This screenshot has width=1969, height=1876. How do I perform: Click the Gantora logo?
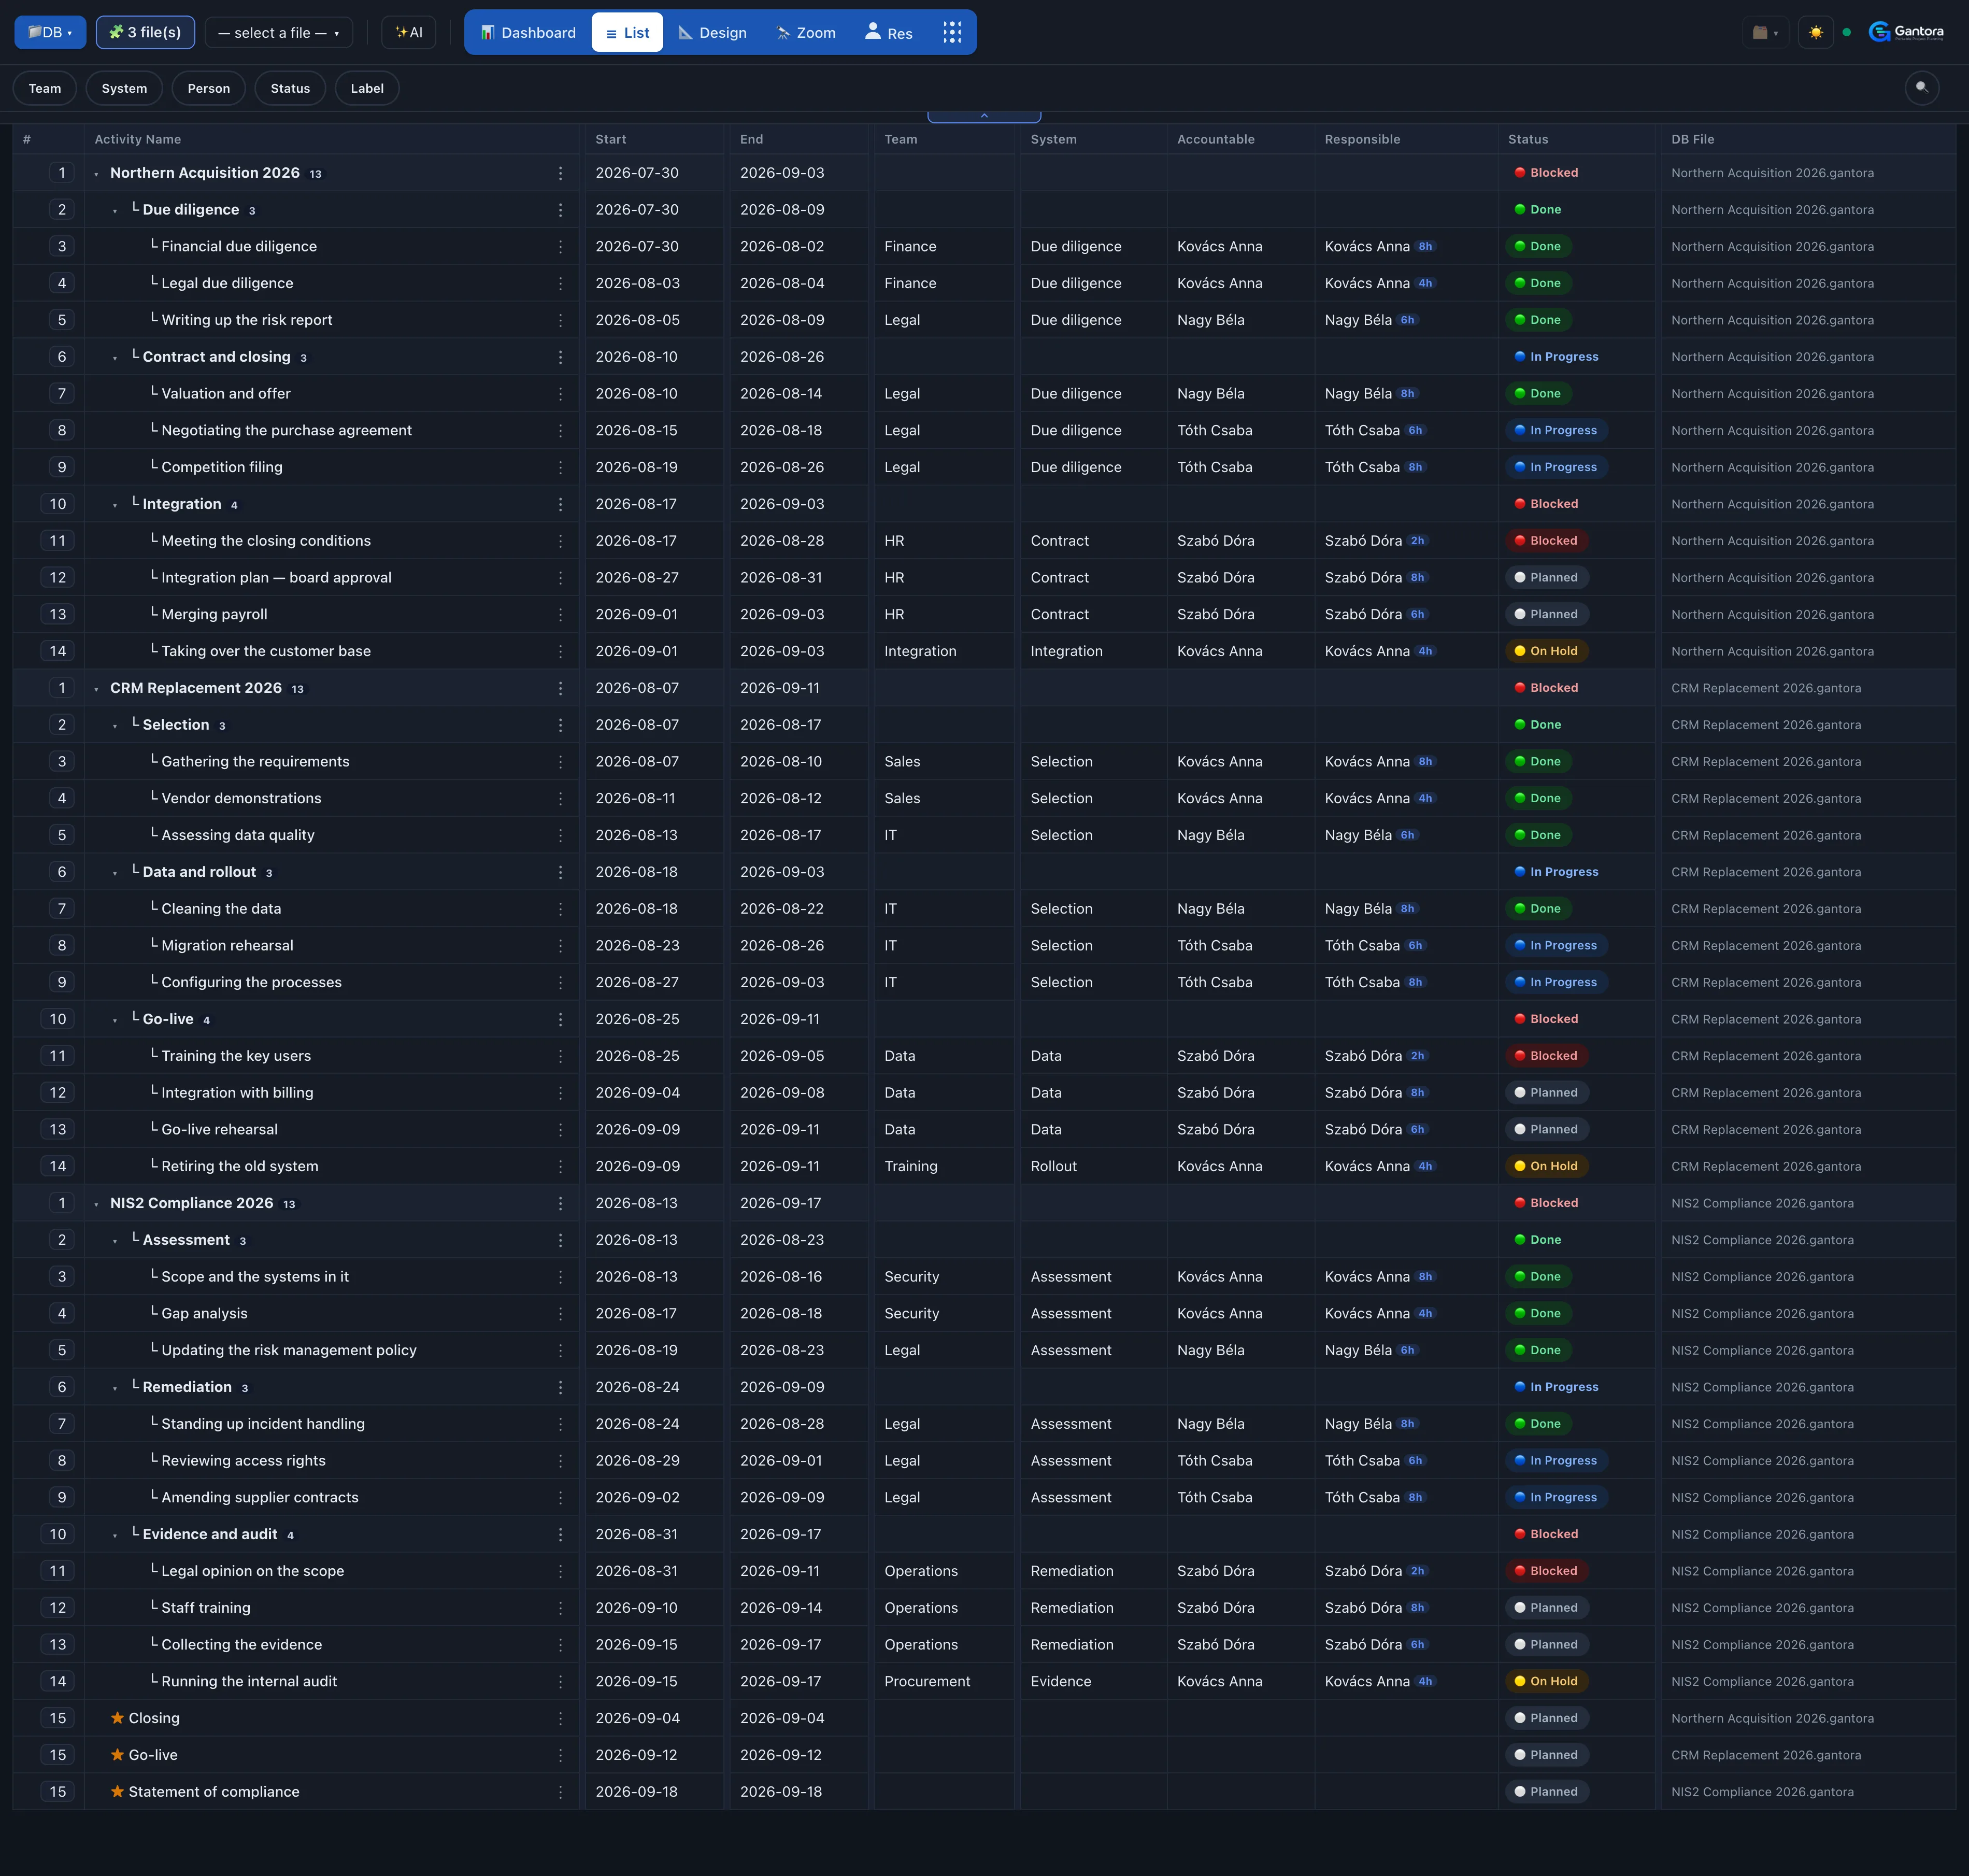point(1907,32)
